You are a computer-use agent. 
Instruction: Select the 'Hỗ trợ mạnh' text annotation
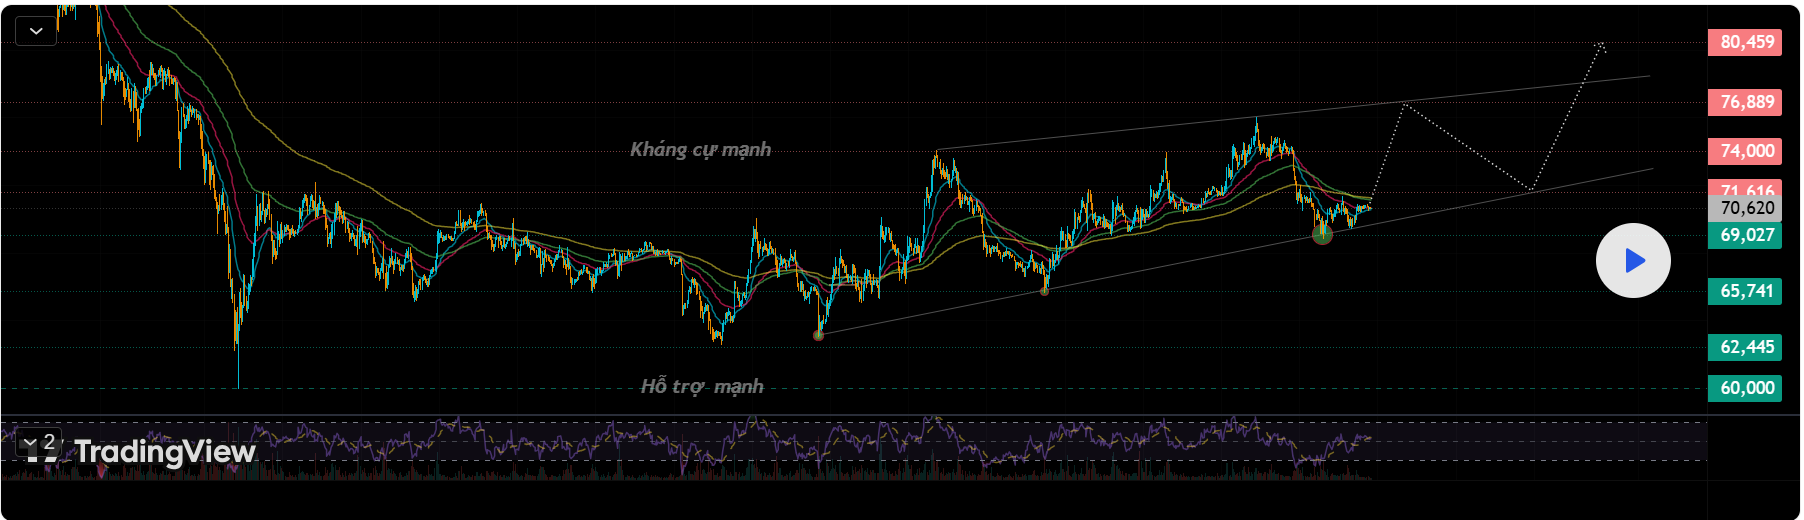[701, 387]
